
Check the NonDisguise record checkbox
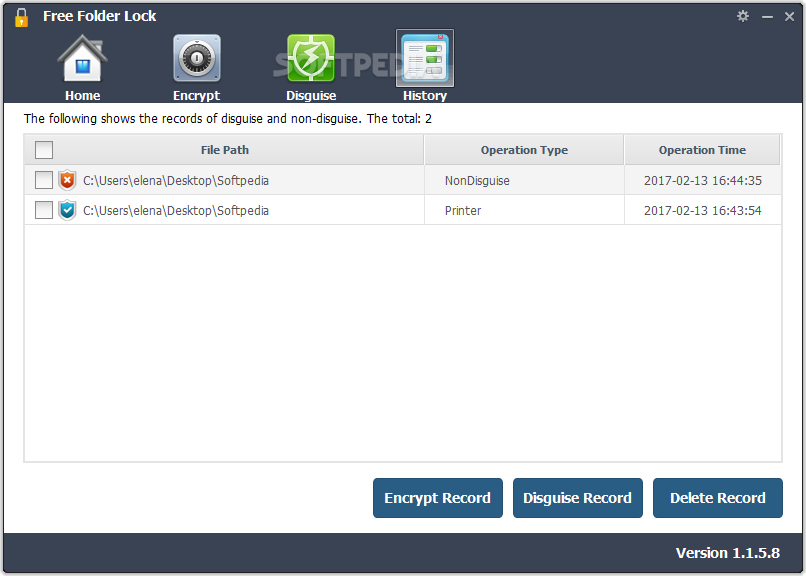44,180
